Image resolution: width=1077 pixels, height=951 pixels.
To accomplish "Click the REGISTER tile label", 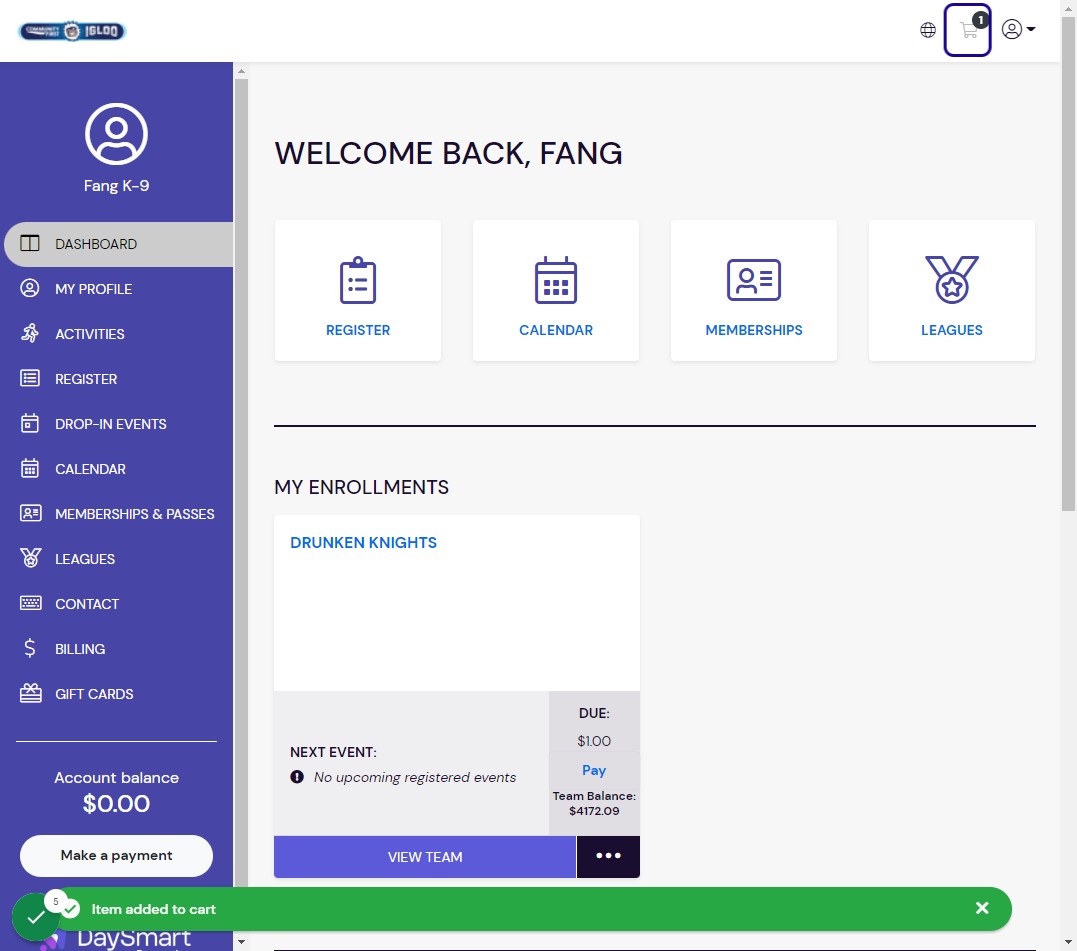I will click(358, 330).
